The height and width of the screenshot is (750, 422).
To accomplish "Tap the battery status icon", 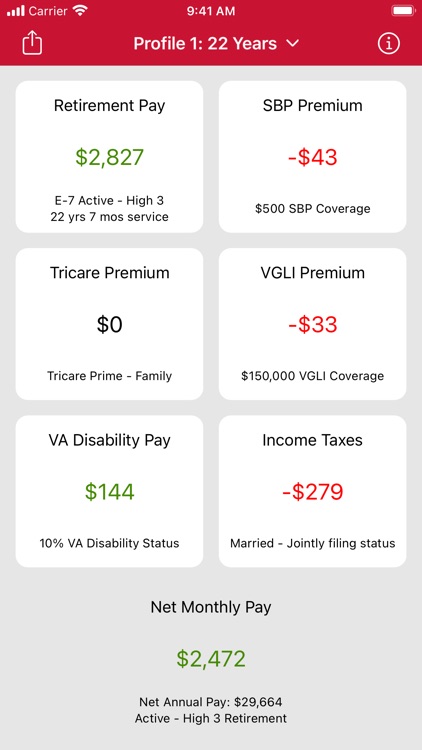I will [x=403, y=11].
